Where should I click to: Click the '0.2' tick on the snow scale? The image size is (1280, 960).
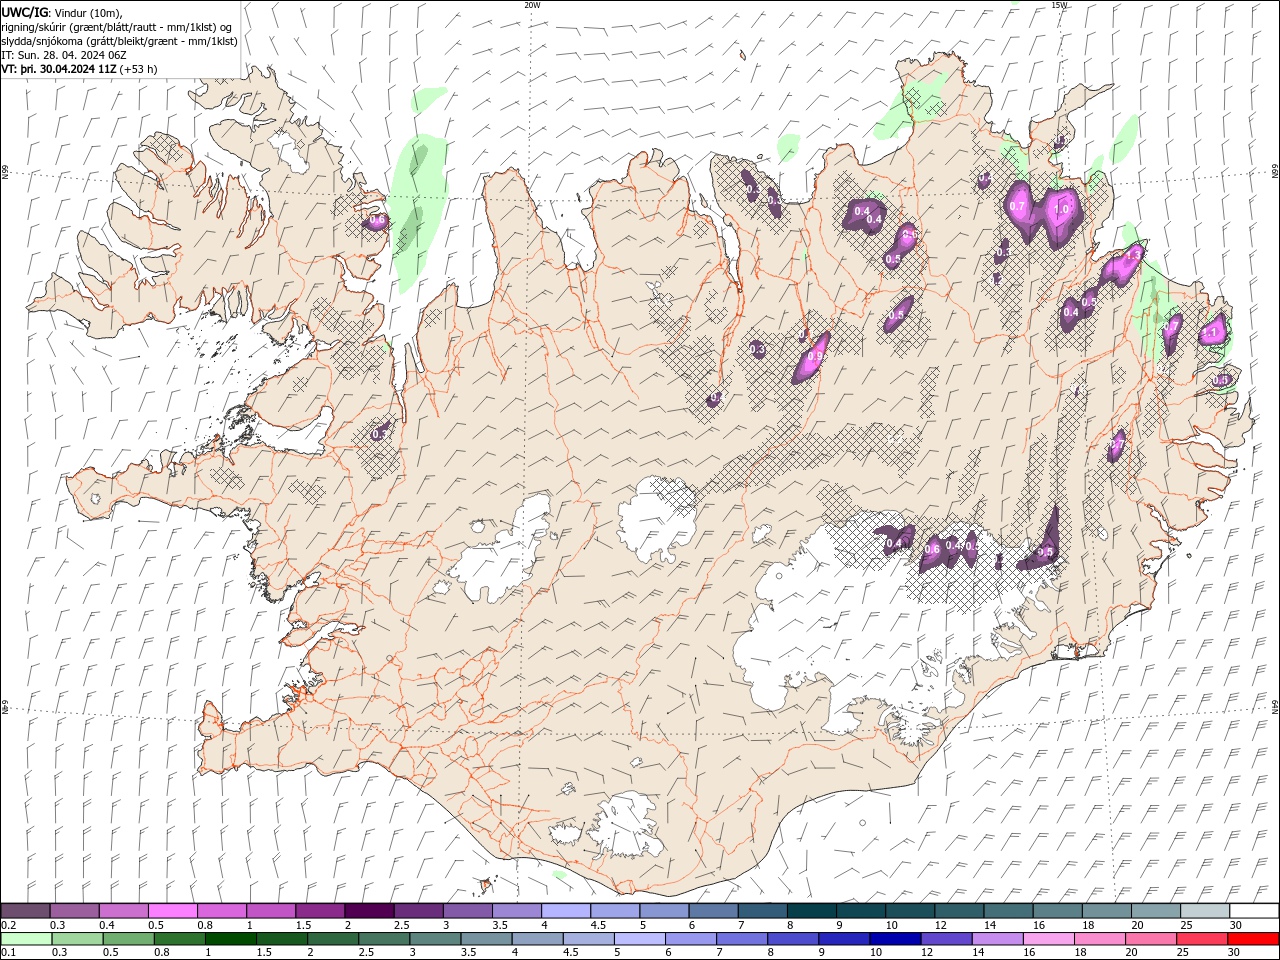tap(8, 925)
